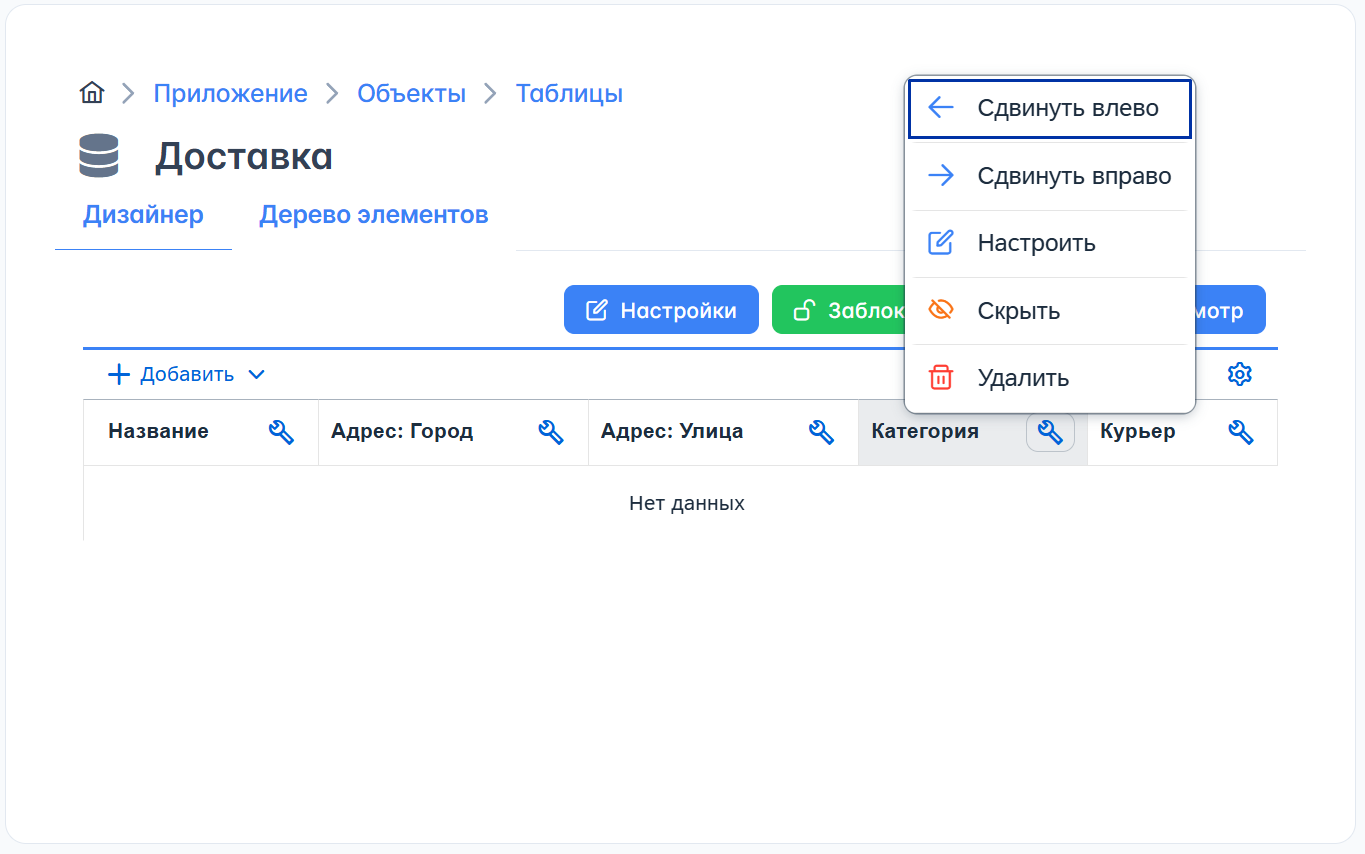This screenshot has height=854, width=1365.
Task: Open wrench settings for Адрес: Улица column
Action: coord(821,432)
